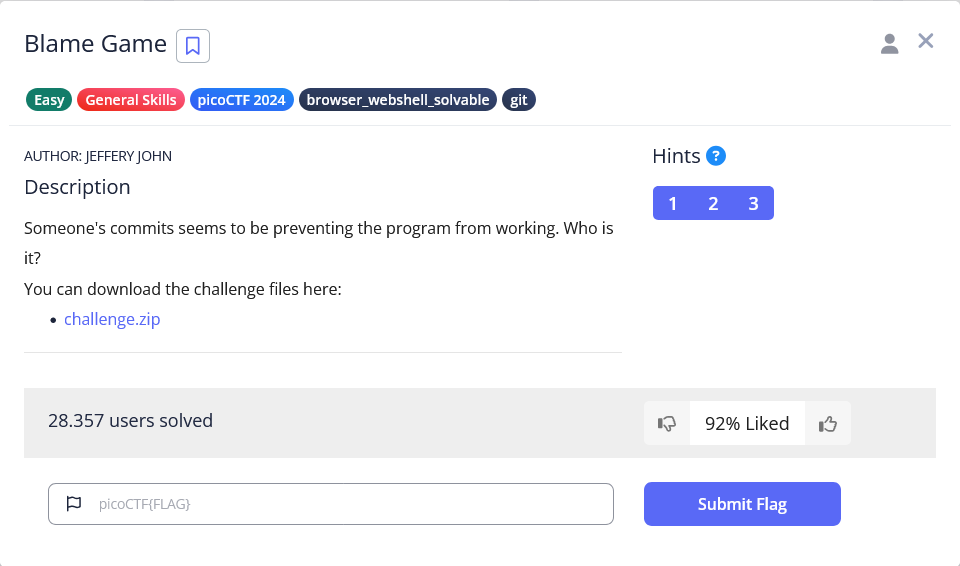
Task: Click the user profile silhouette icon
Action: [x=889, y=43]
